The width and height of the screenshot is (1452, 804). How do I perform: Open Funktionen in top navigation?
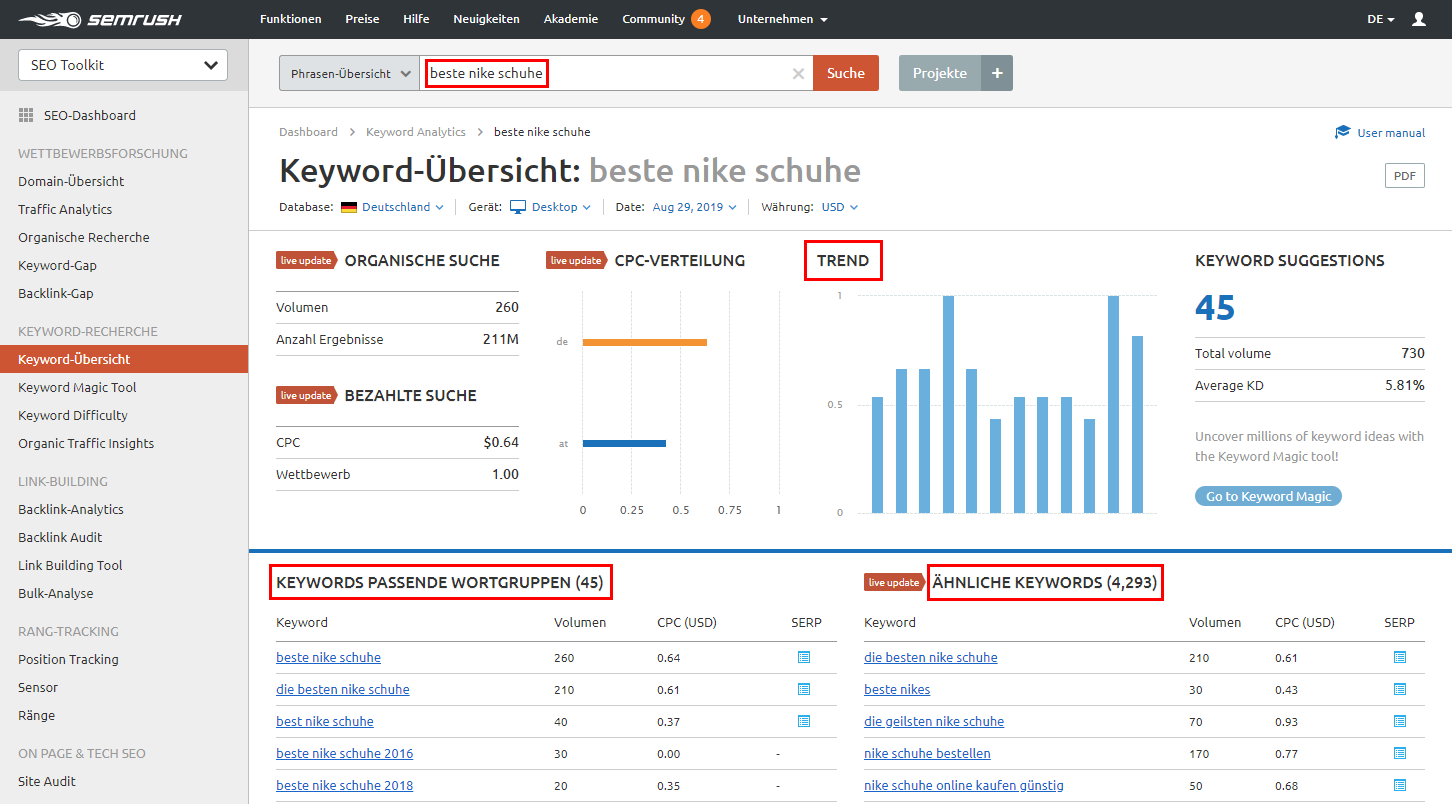[290, 19]
